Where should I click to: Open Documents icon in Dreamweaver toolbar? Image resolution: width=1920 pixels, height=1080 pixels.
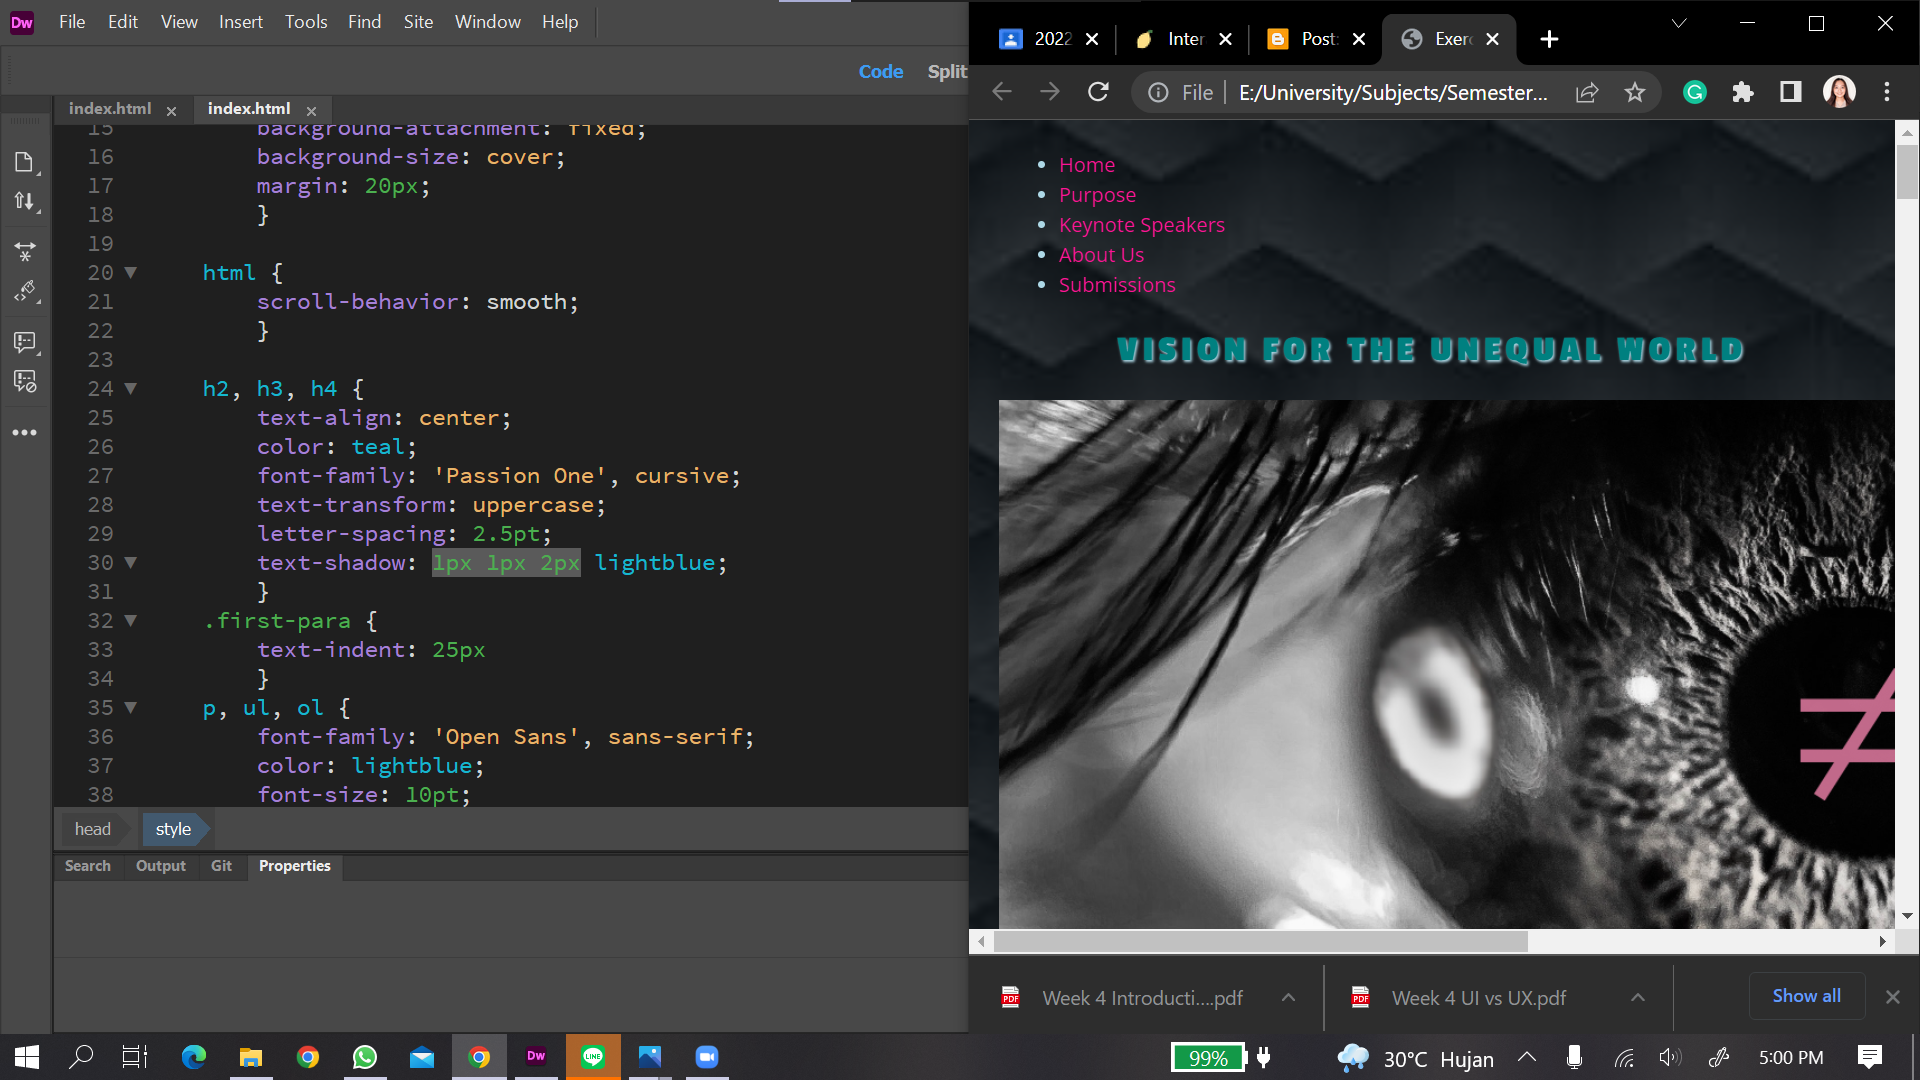25,162
